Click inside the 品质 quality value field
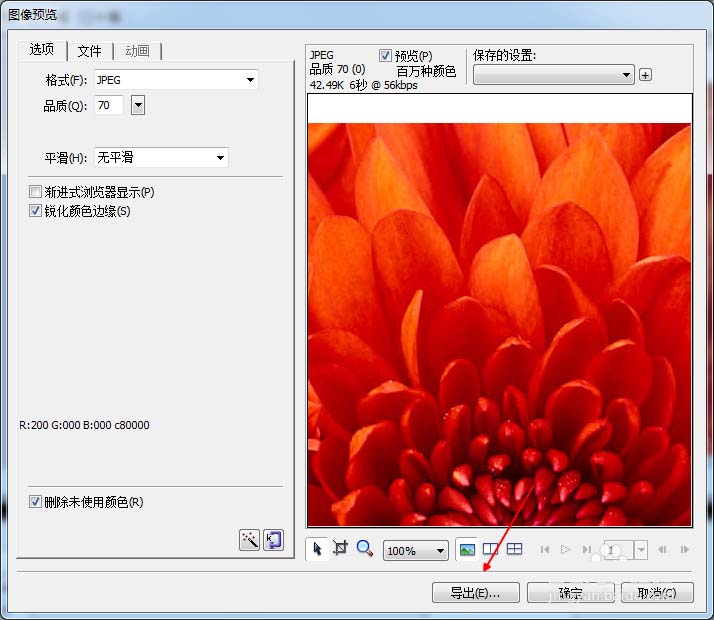 [108, 105]
